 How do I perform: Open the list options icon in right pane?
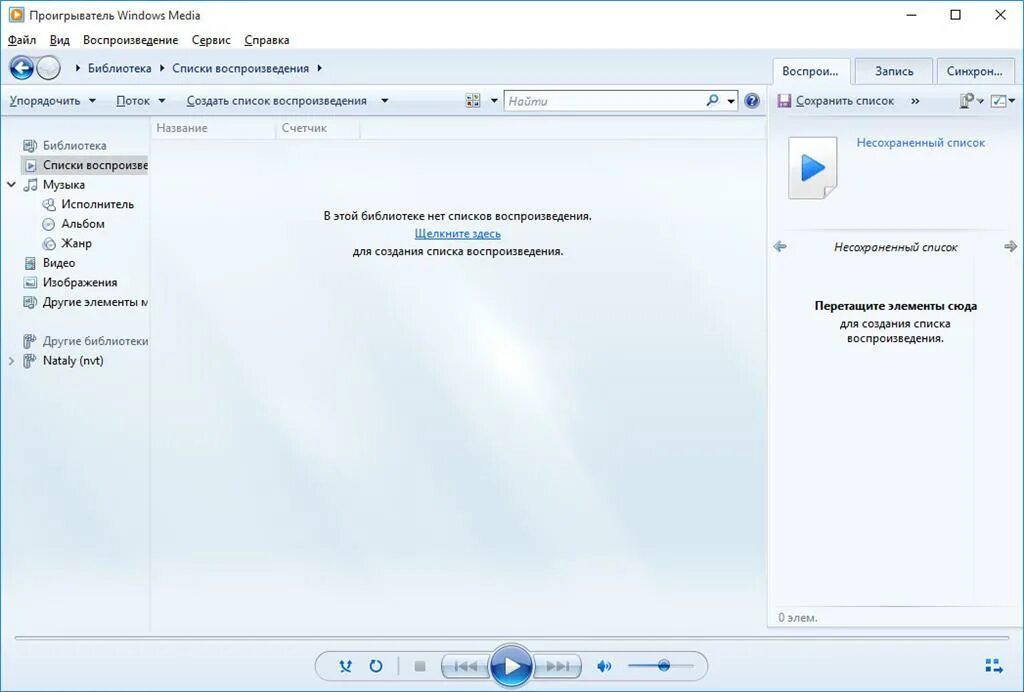click(x=999, y=101)
